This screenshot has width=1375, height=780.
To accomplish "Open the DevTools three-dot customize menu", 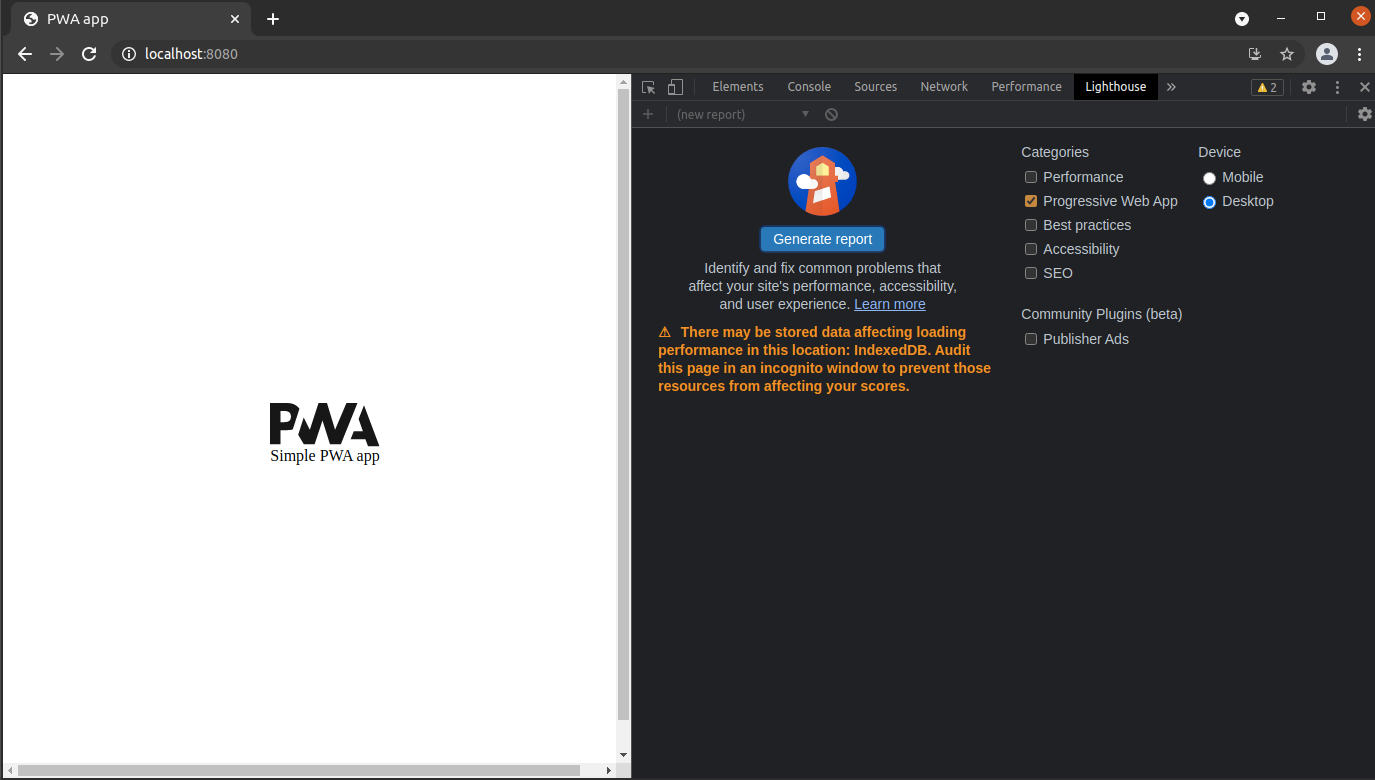I will coord(1337,87).
